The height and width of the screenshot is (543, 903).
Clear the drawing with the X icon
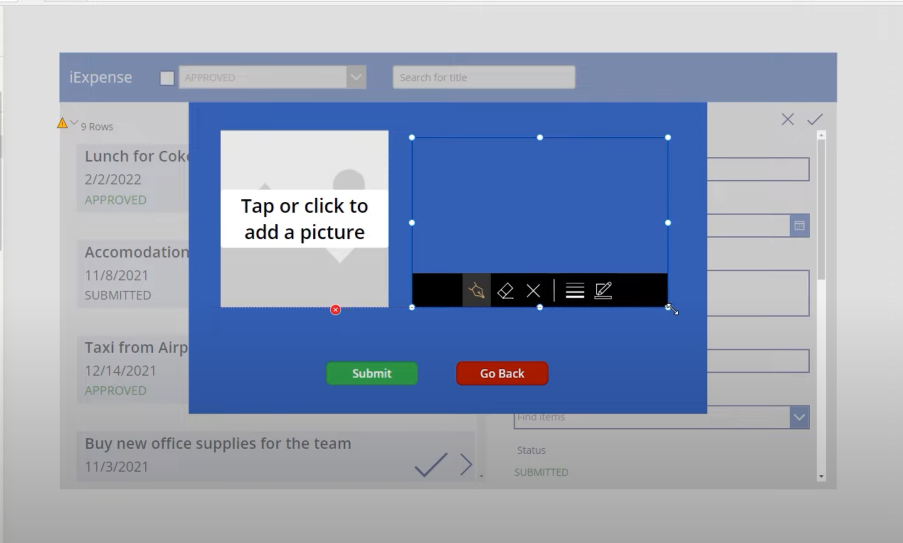pos(533,291)
